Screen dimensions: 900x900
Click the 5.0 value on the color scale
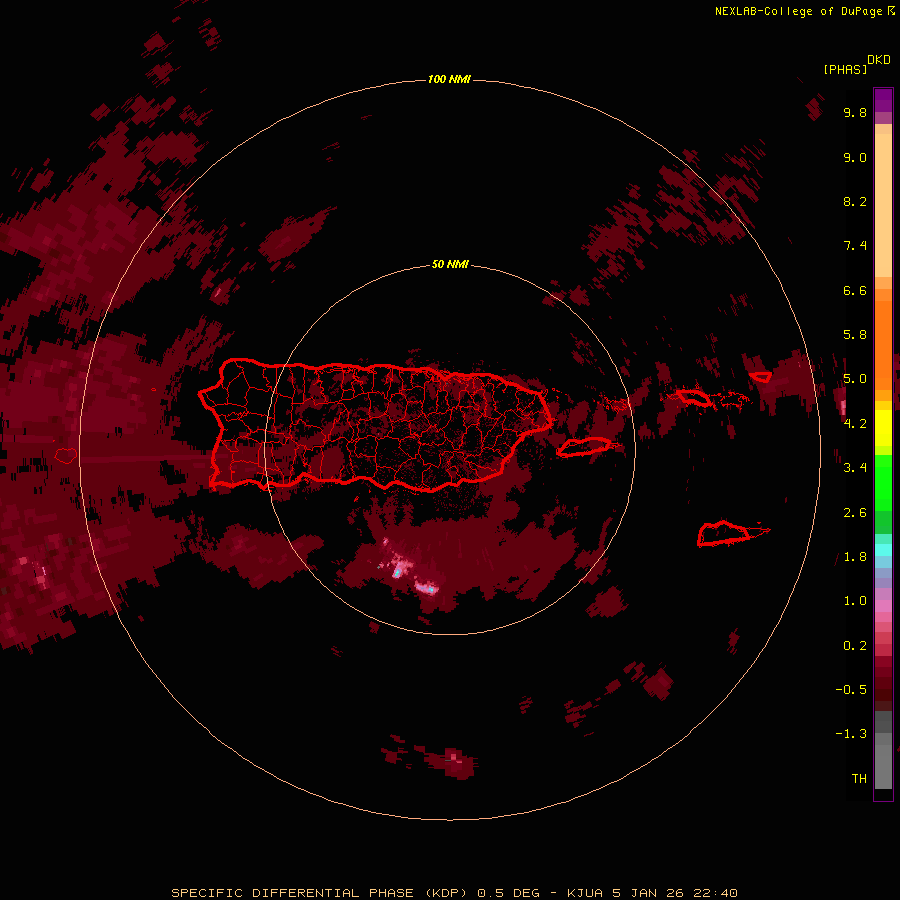click(855, 379)
